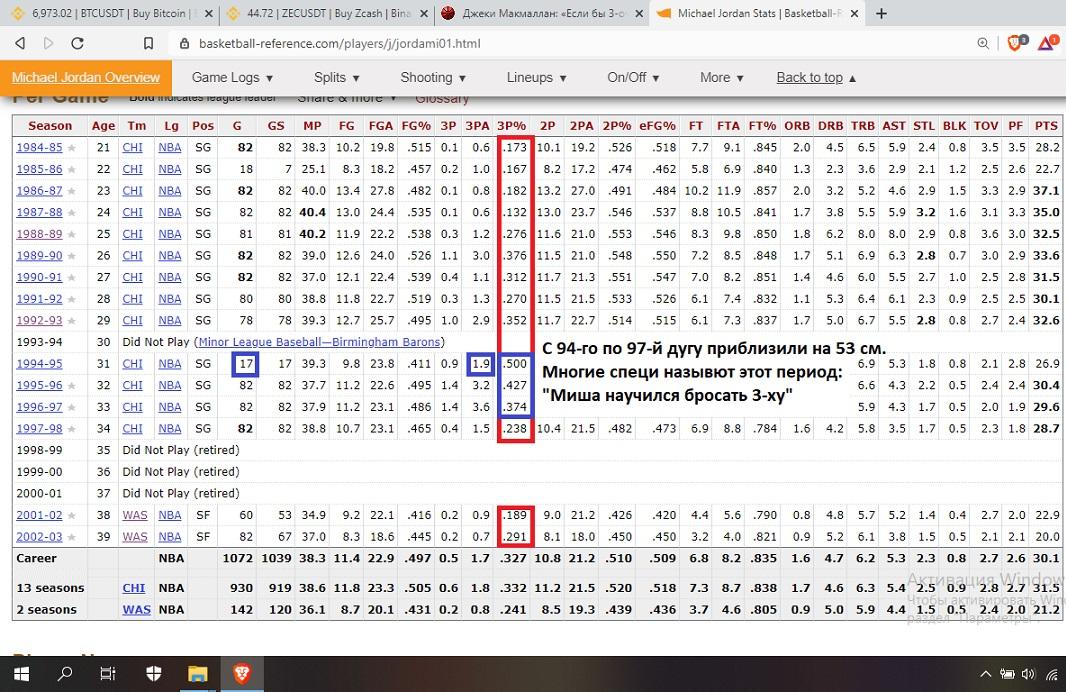The height and width of the screenshot is (692, 1066).
Task: Click the 37.1 points value for 1986-87
Action: click(1046, 191)
